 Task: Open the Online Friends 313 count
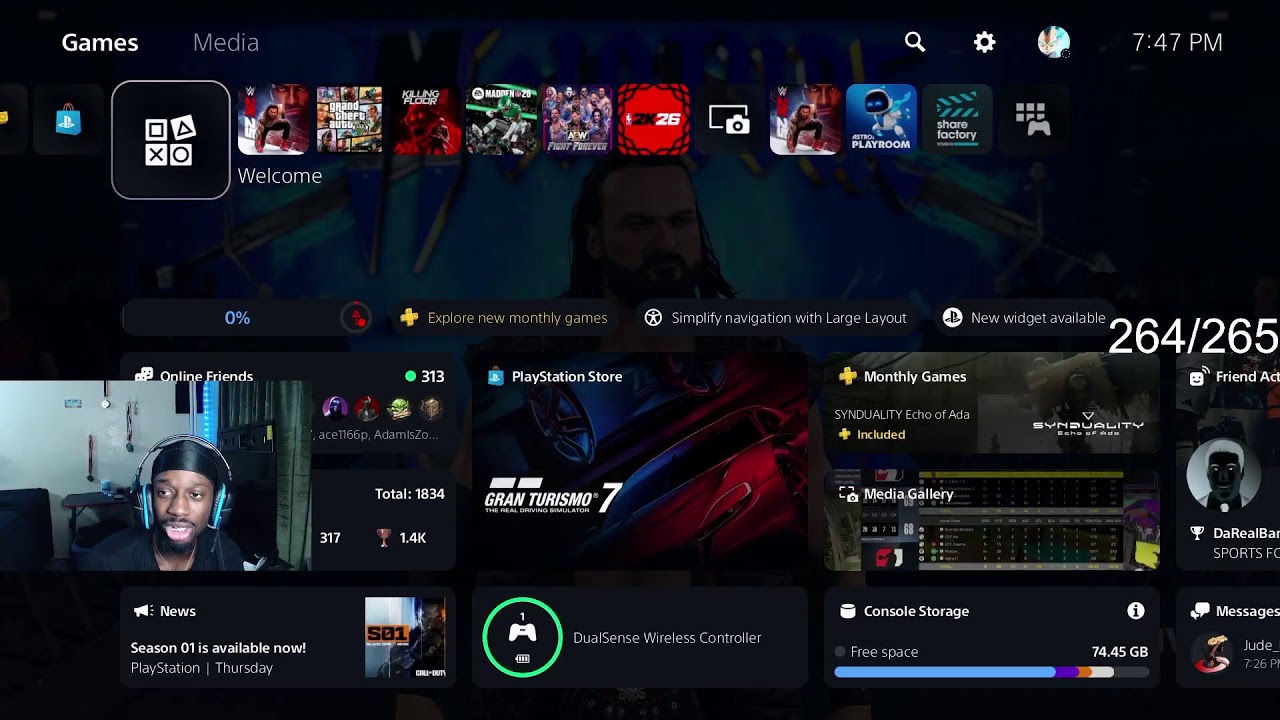click(425, 377)
